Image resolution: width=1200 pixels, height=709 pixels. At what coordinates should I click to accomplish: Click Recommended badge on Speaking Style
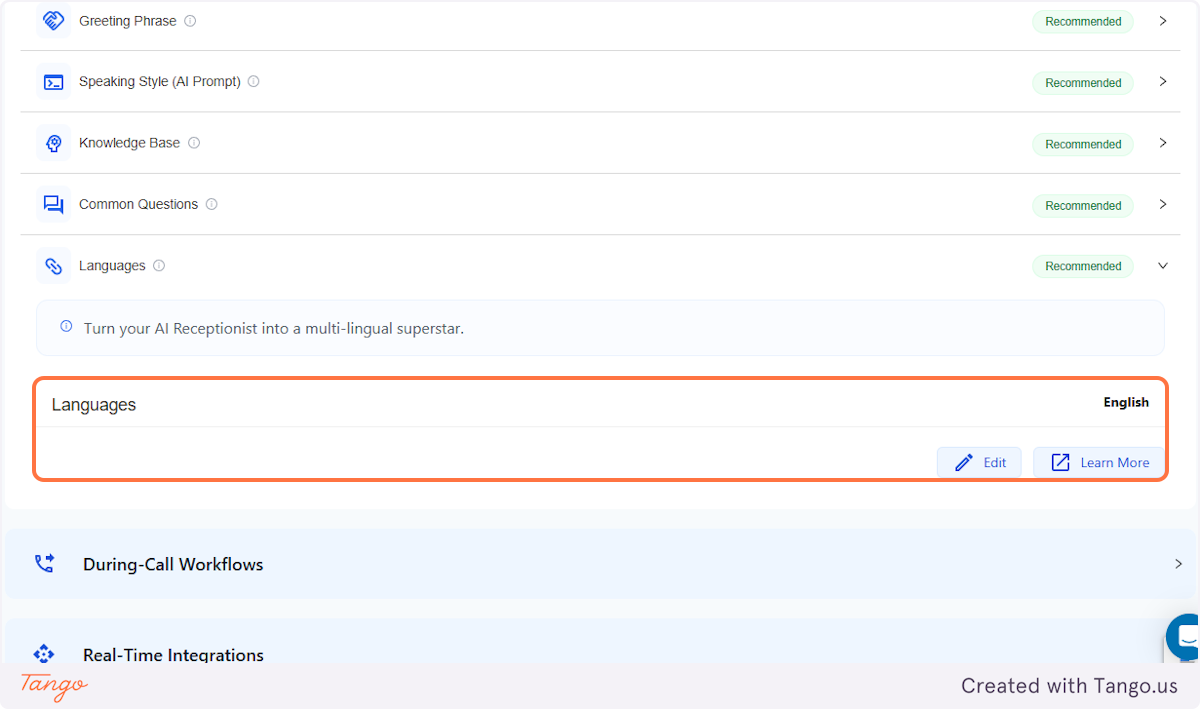(x=1083, y=83)
